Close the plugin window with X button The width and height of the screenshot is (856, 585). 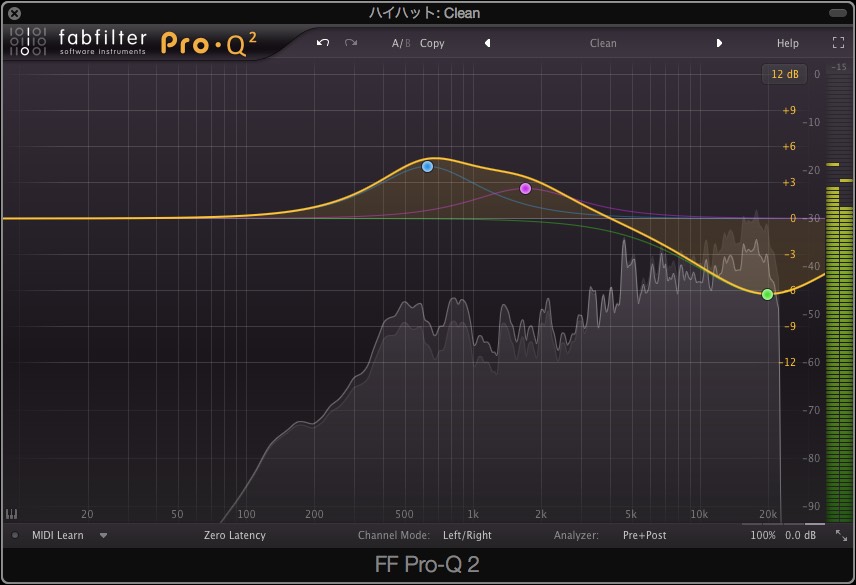pyautogui.click(x=15, y=13)
